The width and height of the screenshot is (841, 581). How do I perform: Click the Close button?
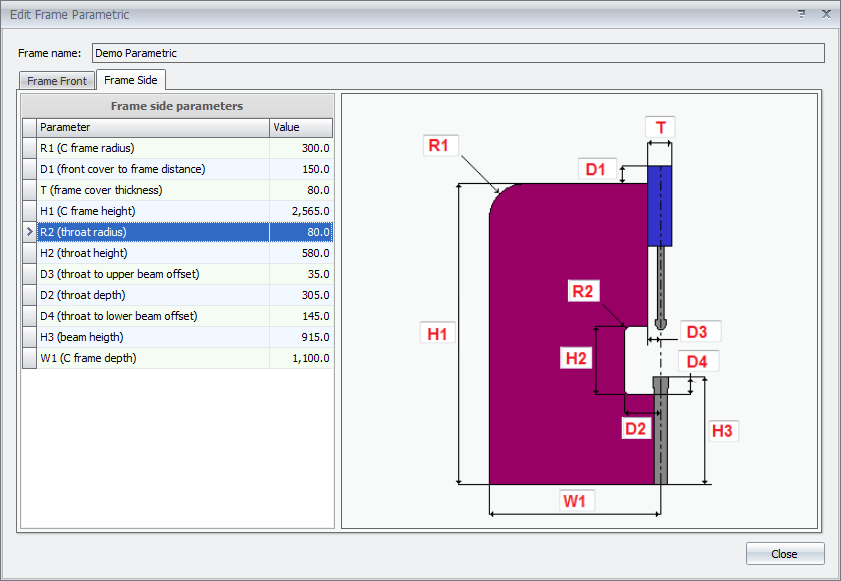click(x=784, y=554)
